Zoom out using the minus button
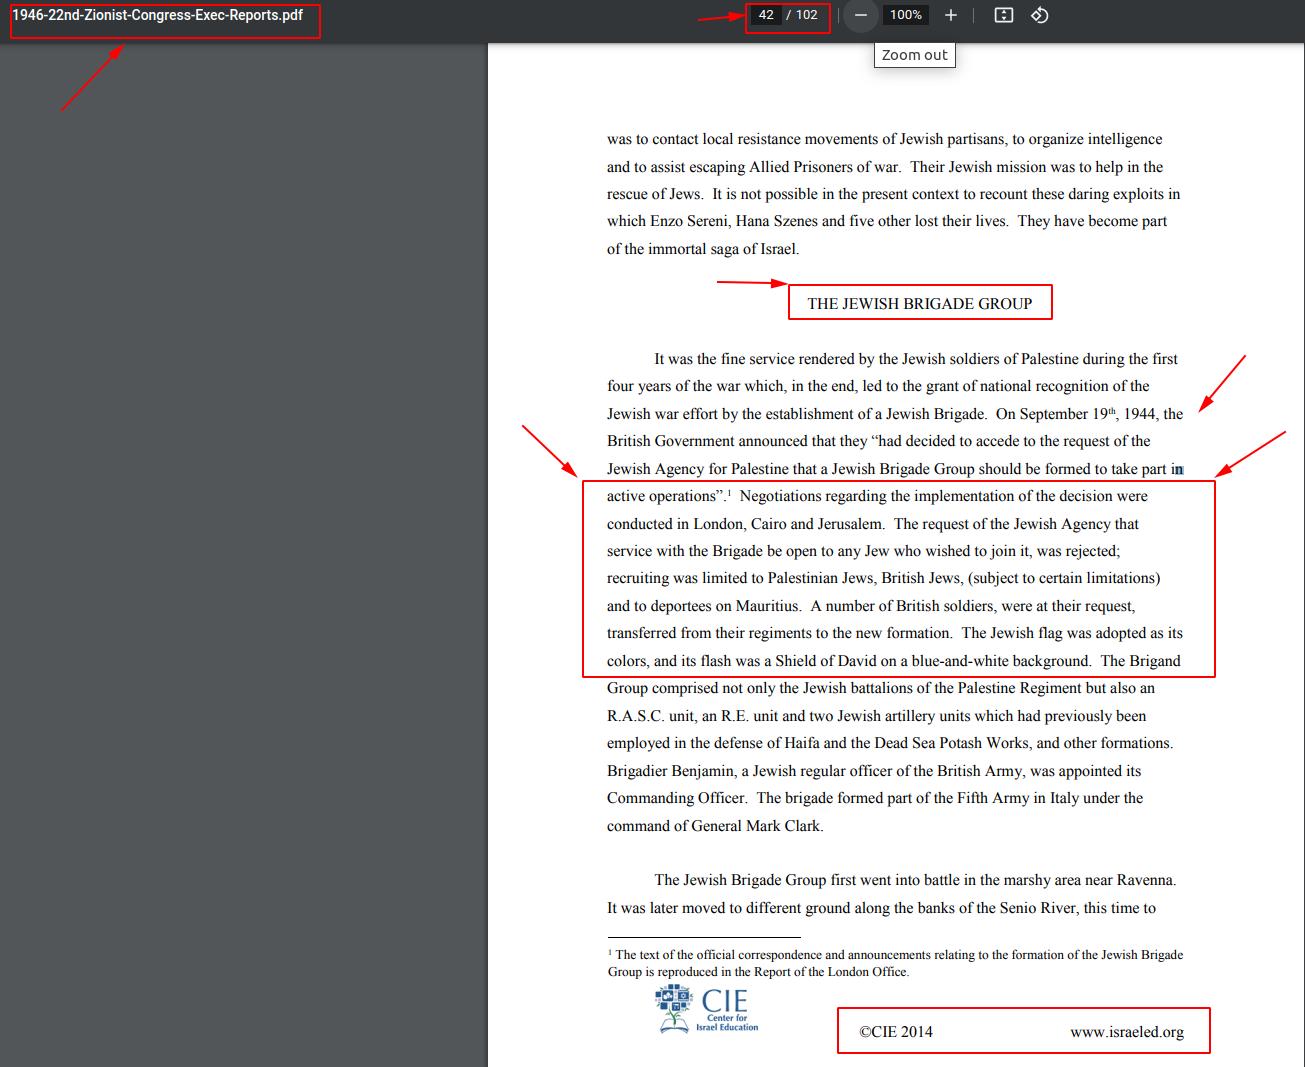Viewport: 1305px width, 1067px height. 860,15
